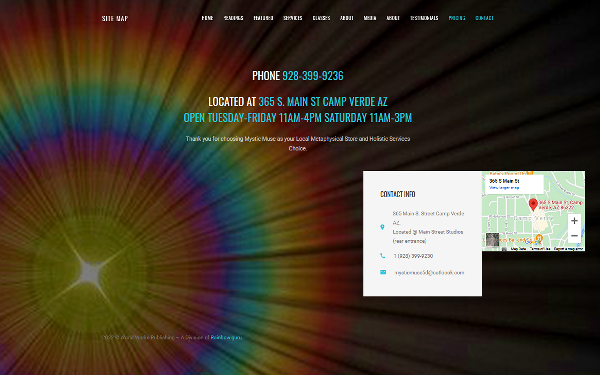Switch to satellite view thumbnail on map
600x375 pixels.
pyautogui.click(x=492, y=240)
